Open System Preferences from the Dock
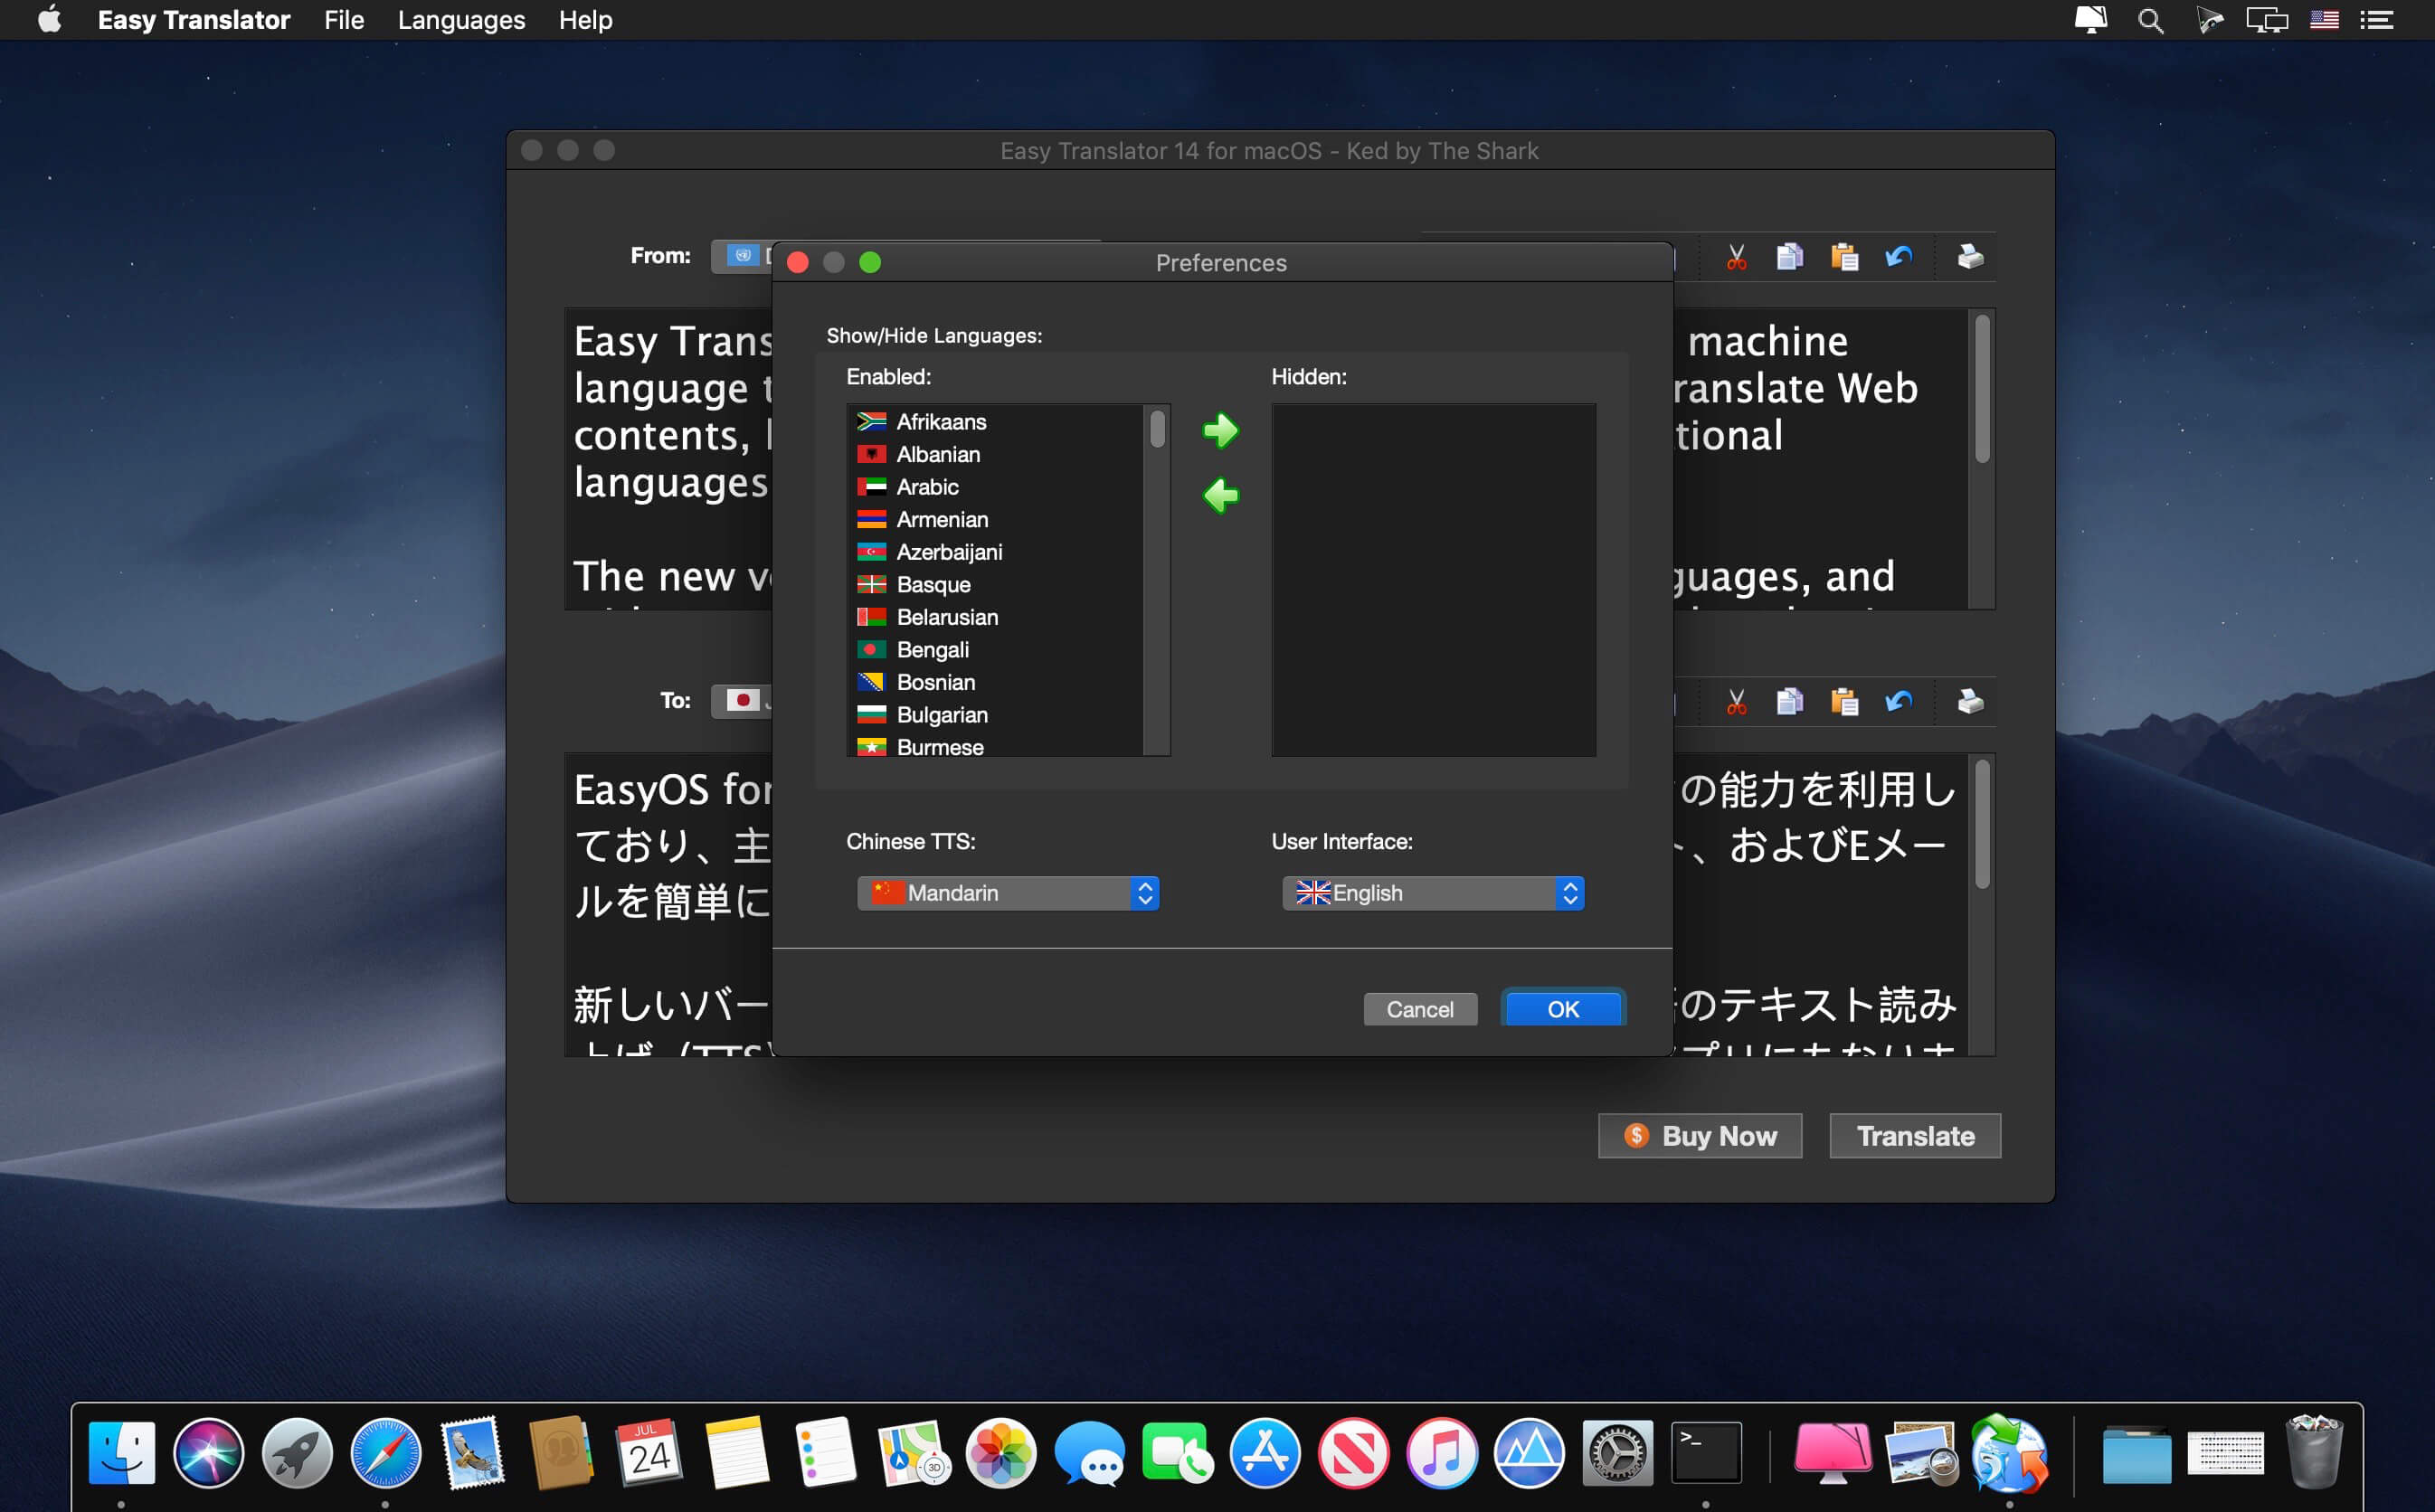The height and width of the screenshot is (1512, 2435). coord(1617,1453)
